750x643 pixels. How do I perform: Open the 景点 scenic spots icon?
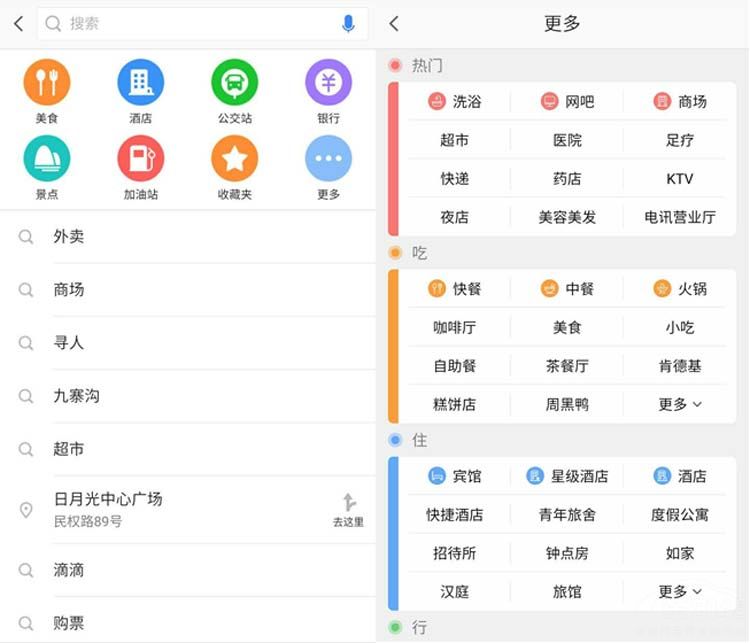pos(46,159)
